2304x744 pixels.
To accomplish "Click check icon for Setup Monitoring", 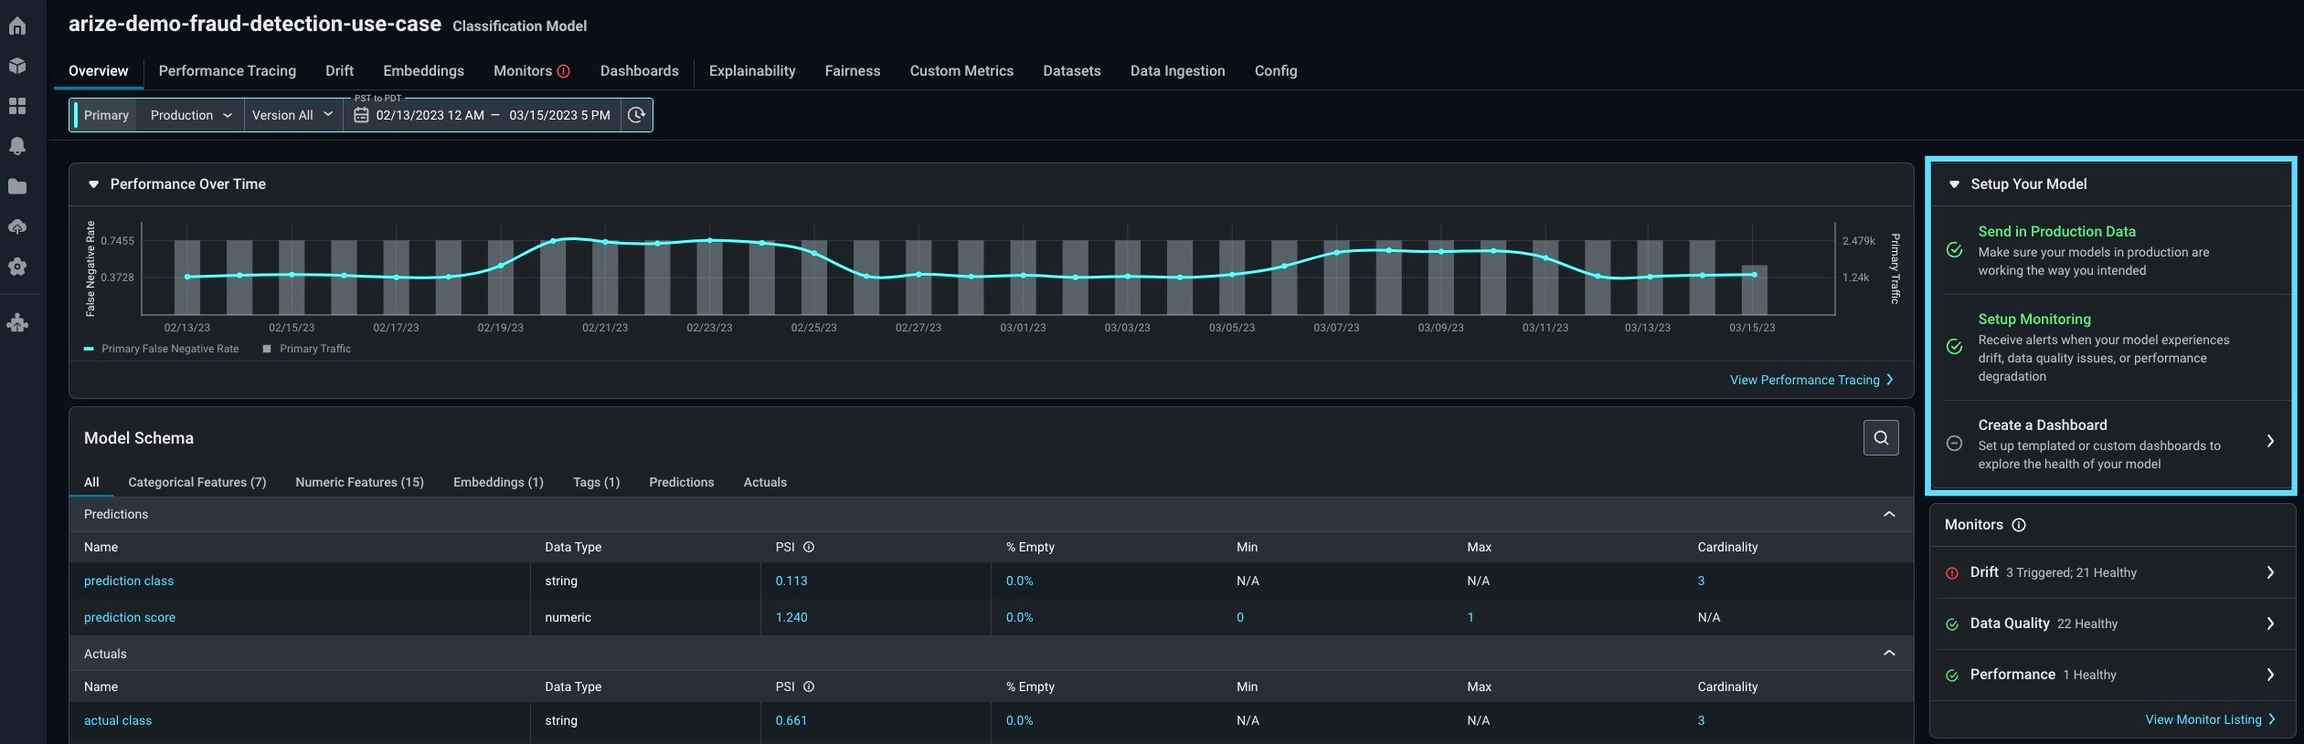I will click(x=1954, y=347).
